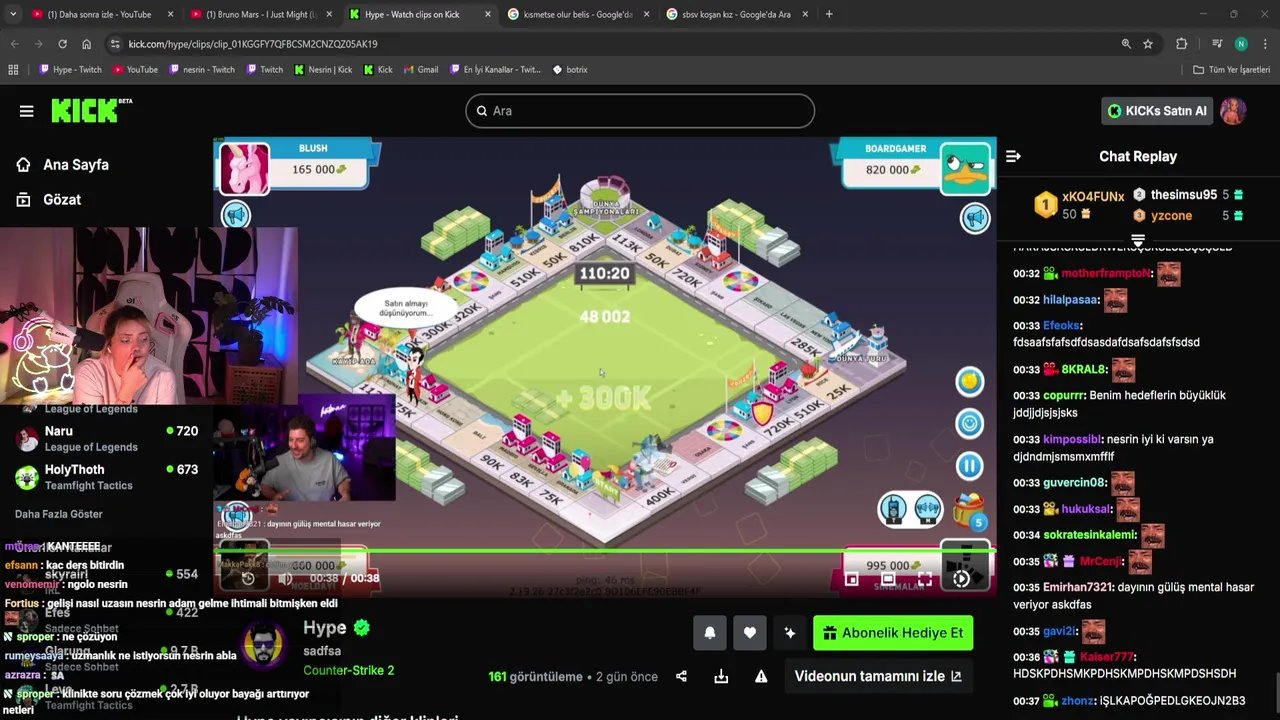Screen dimensions: 1280x720
Task: Toggle the heart follow button
Action: click(750, 633)
